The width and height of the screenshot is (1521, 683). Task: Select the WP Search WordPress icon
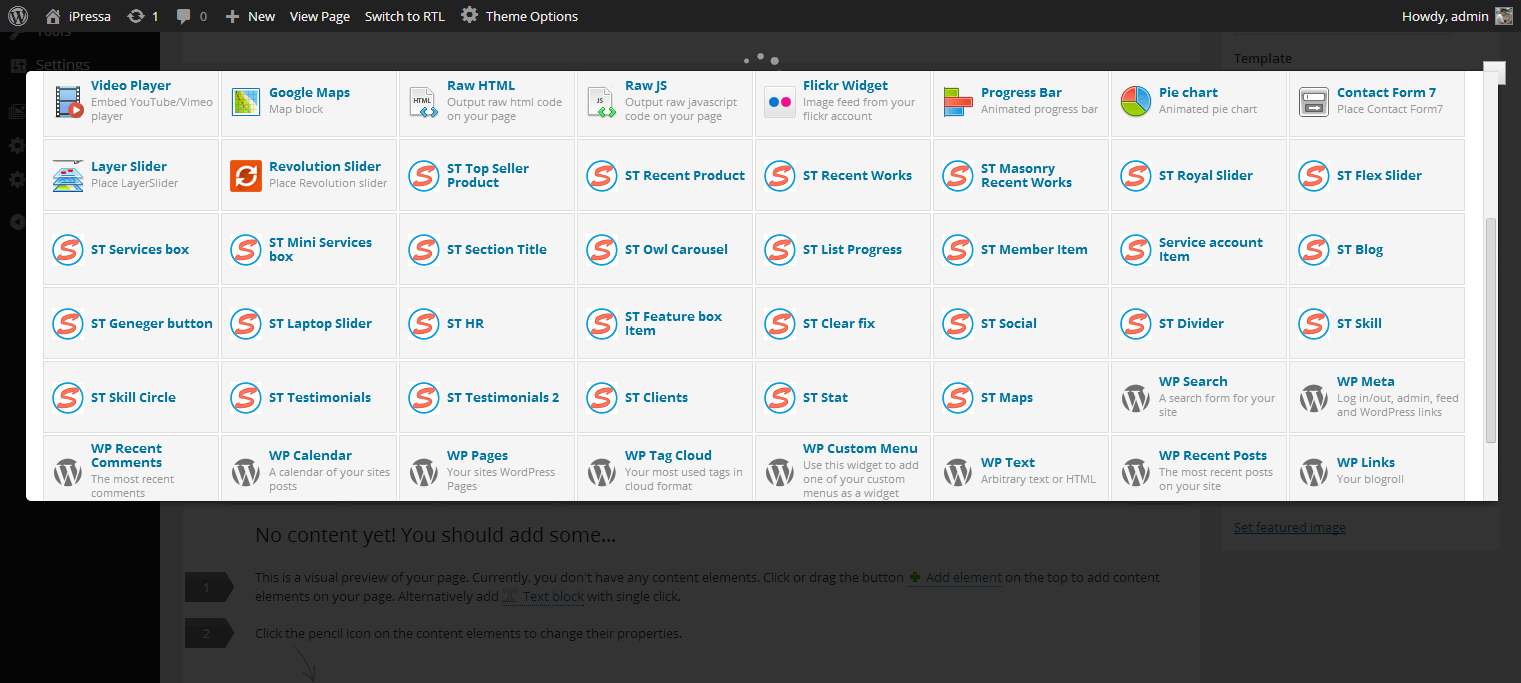click(1136, 398)
